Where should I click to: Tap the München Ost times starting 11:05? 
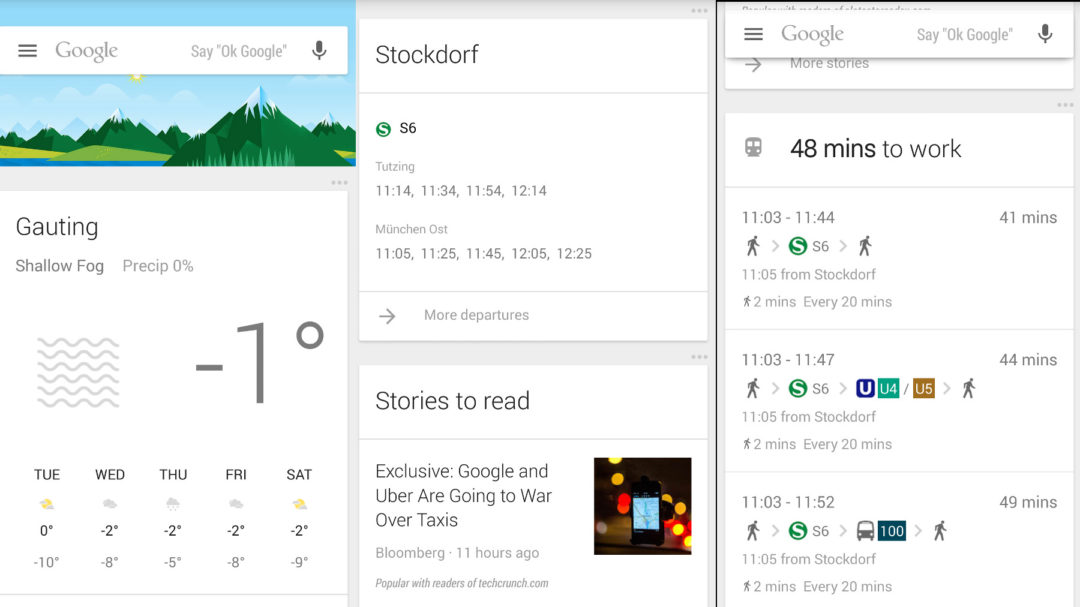click(x=484, y=254)
